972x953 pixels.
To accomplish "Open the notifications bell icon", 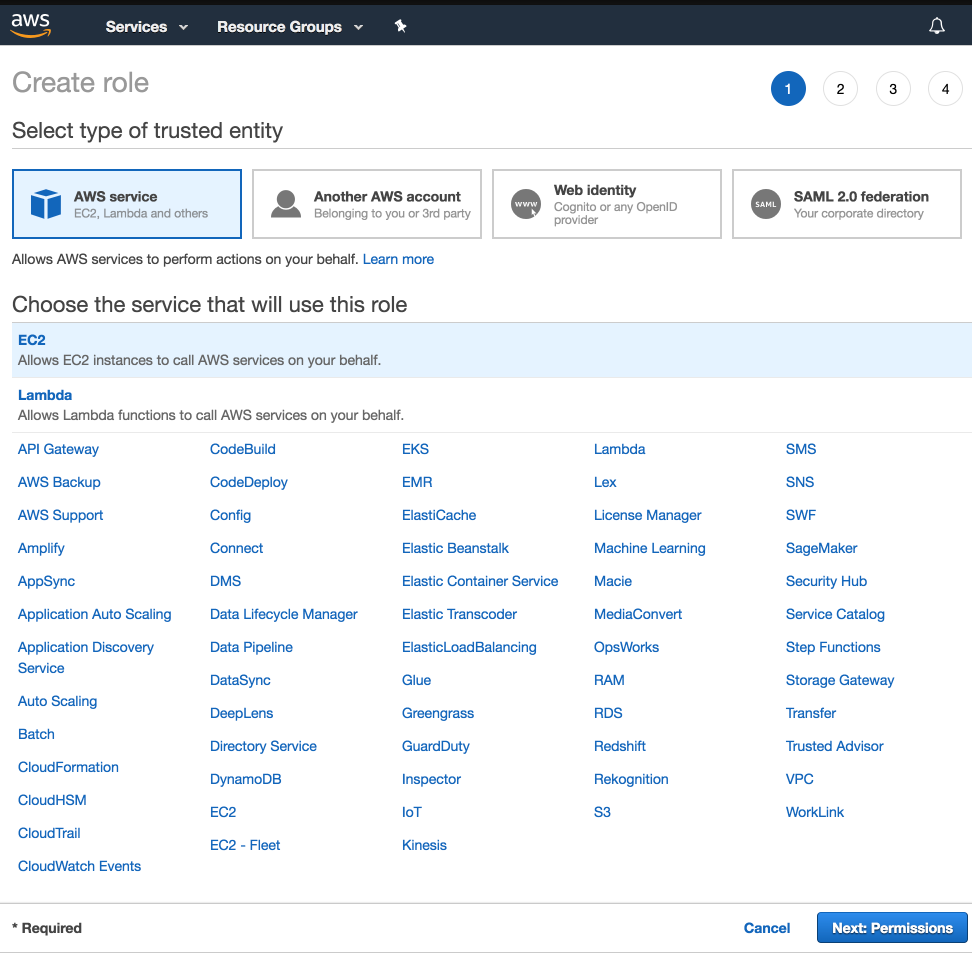I will [936, 27].
